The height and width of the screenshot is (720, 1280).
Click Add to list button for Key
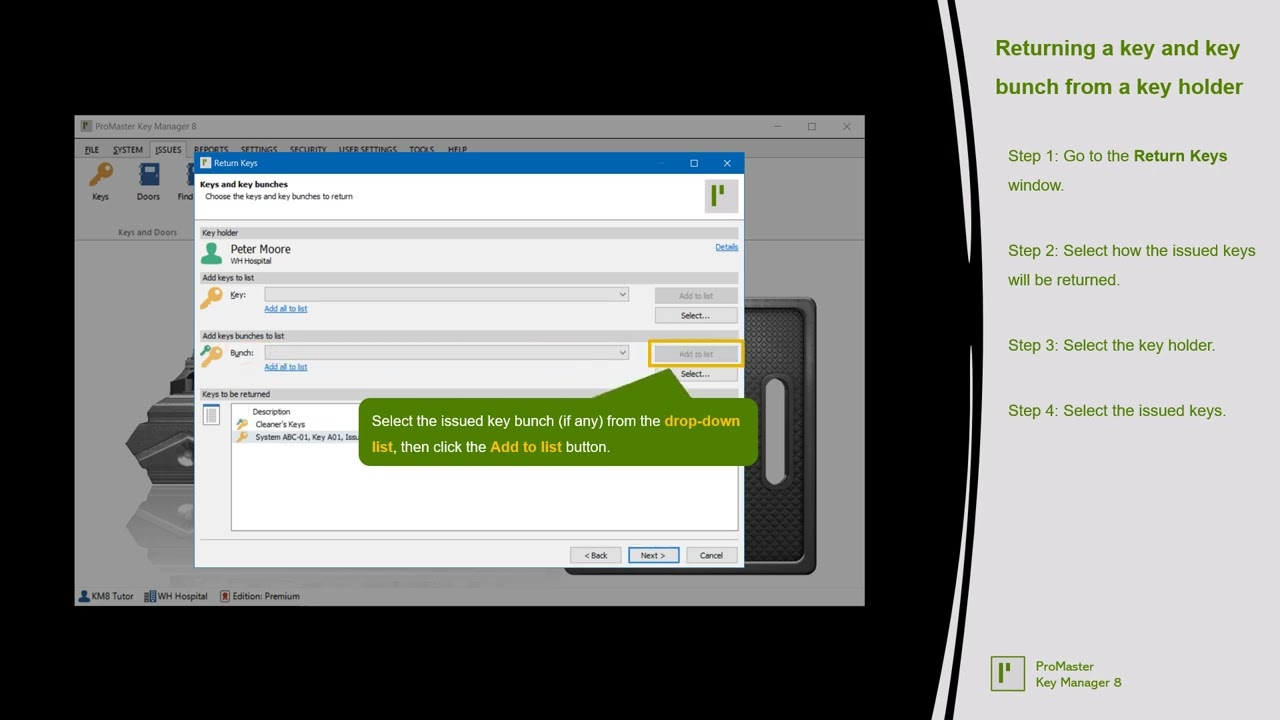tap(696, 296)
